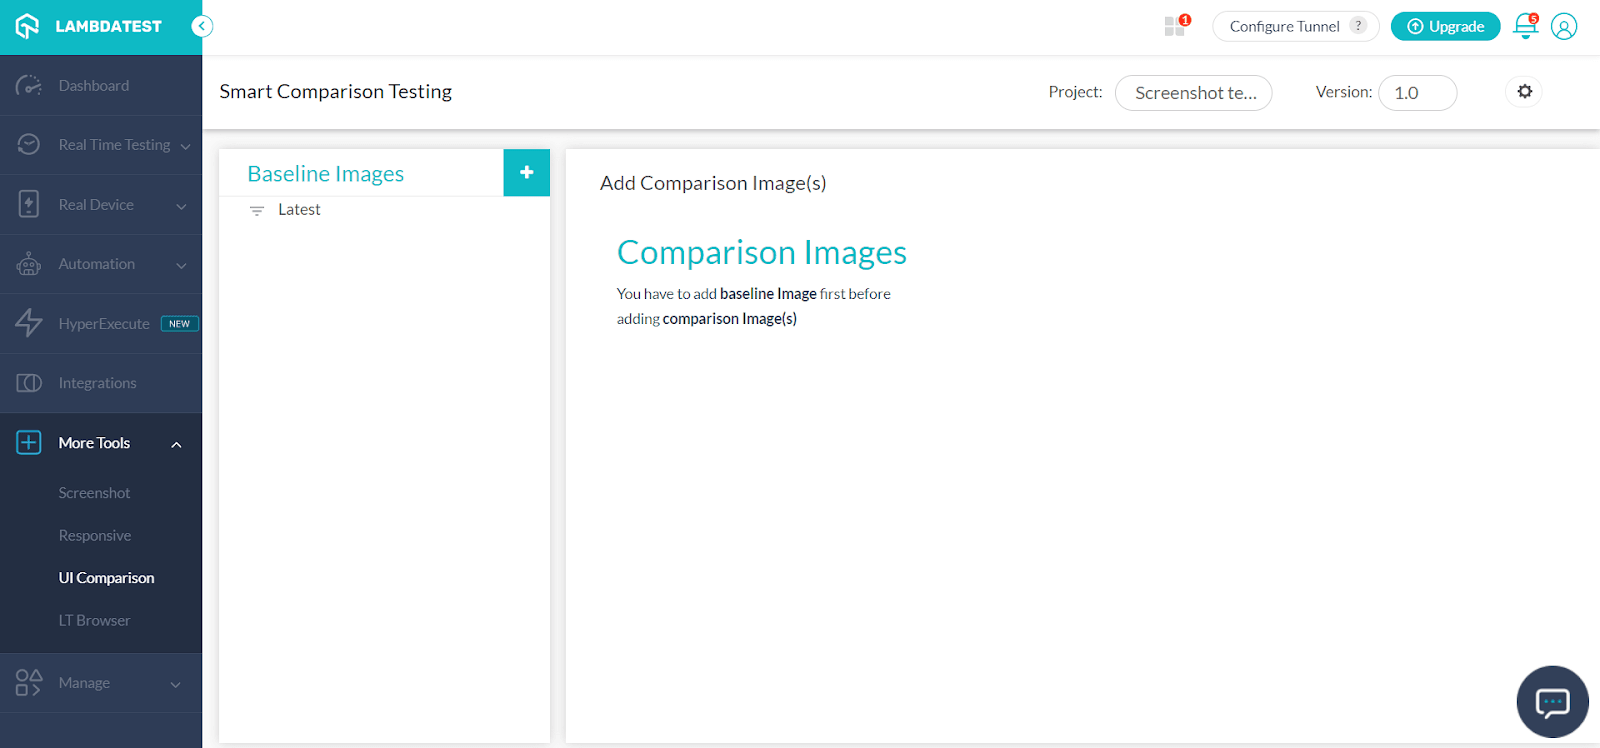Open Latest sort option
1600x748 pixels.
pyautogui.click(x=299, y=210)
